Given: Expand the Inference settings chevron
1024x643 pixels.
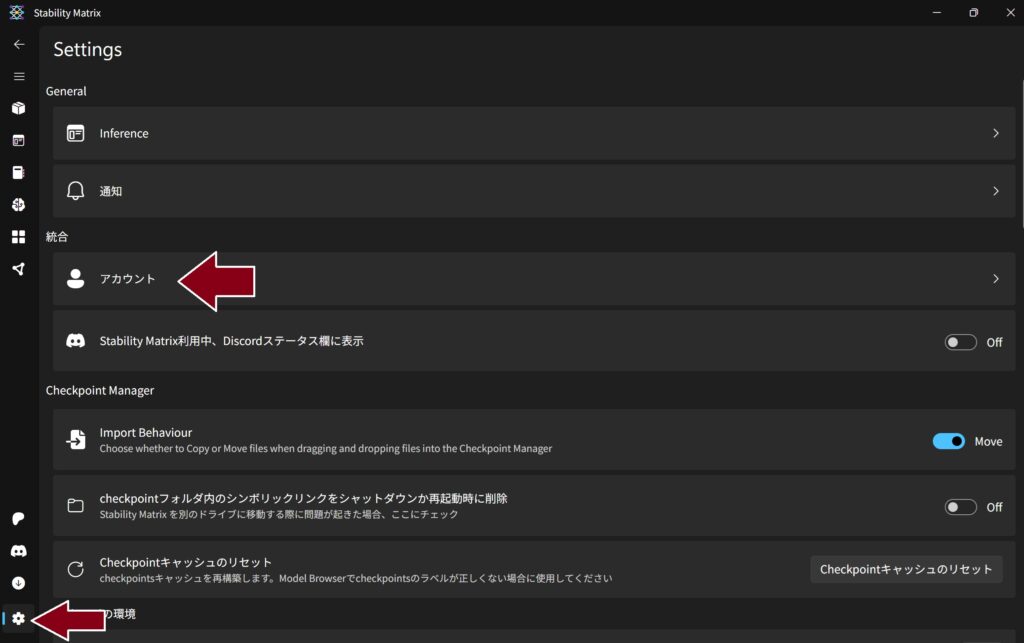Looking at the screenshot, I should (996, 133).
